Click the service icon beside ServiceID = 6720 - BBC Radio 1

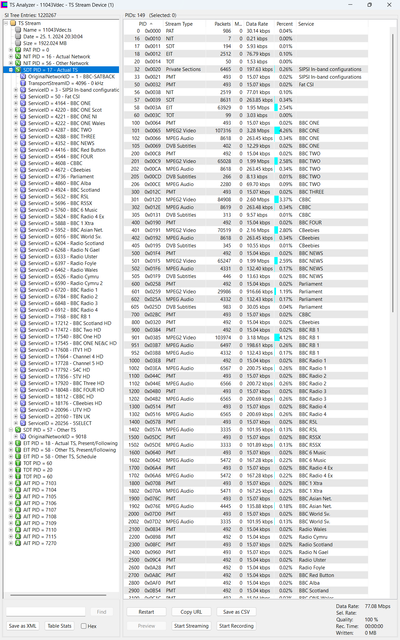pyautogui.click(x=23, y=290)
